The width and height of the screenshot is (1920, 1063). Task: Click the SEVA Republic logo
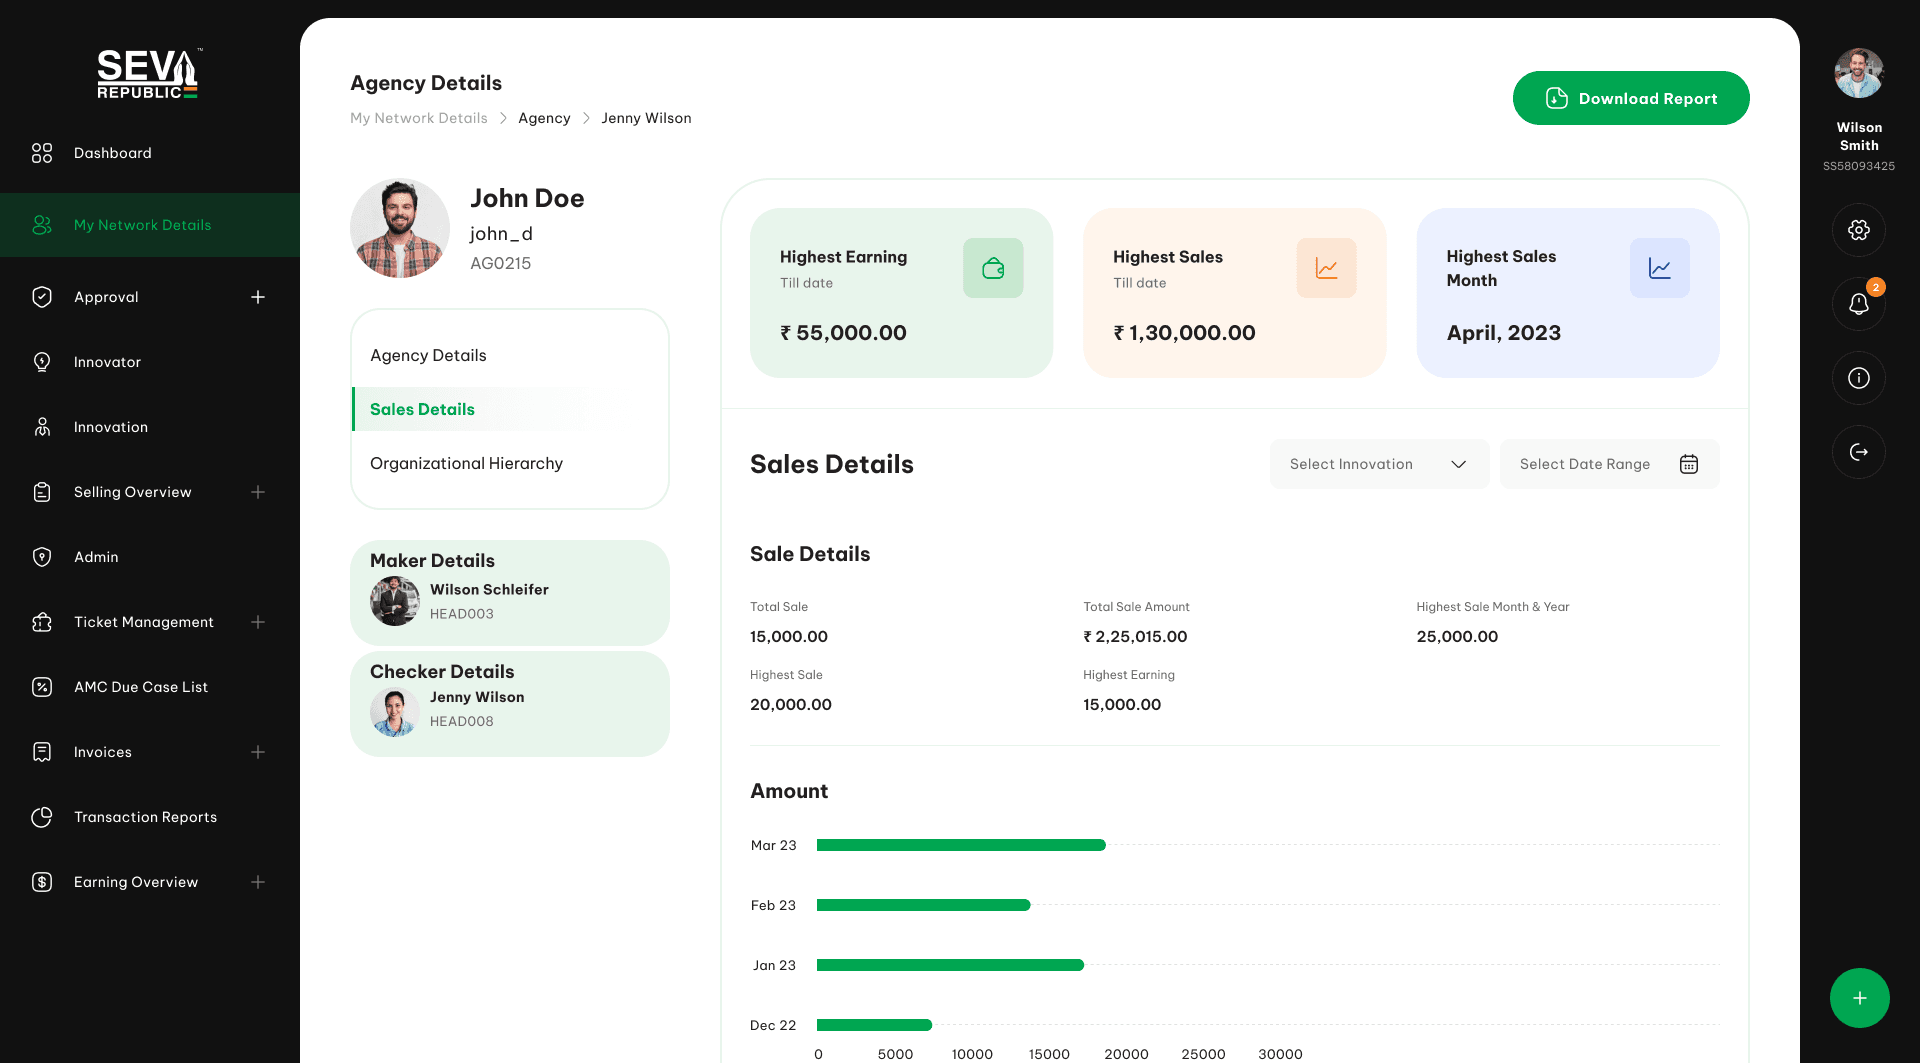pos(148,73)
